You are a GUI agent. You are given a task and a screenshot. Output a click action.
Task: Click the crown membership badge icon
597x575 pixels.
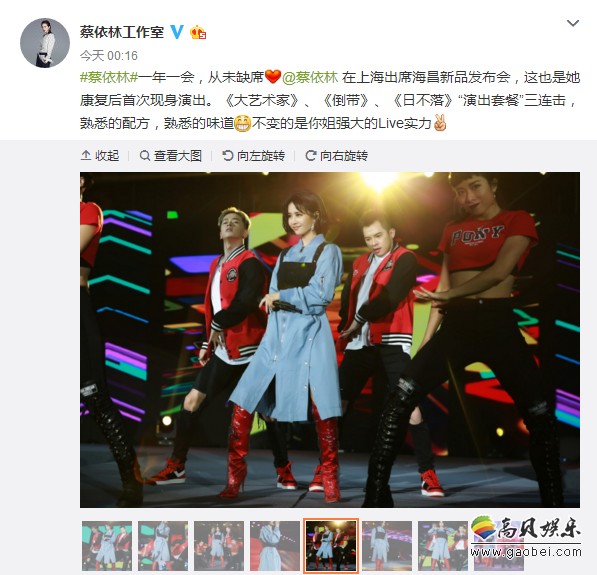click(198, 33)
